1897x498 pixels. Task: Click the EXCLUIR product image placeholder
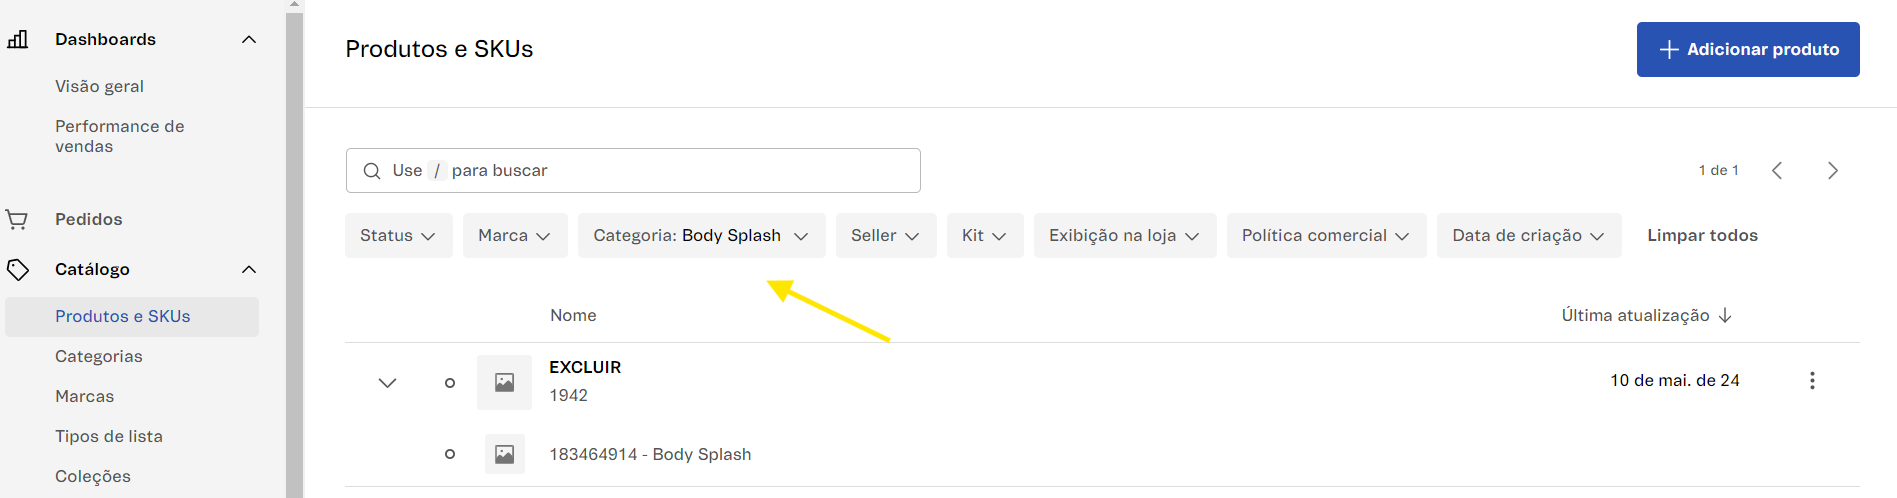pyautogui.click(x=504, y=382)
